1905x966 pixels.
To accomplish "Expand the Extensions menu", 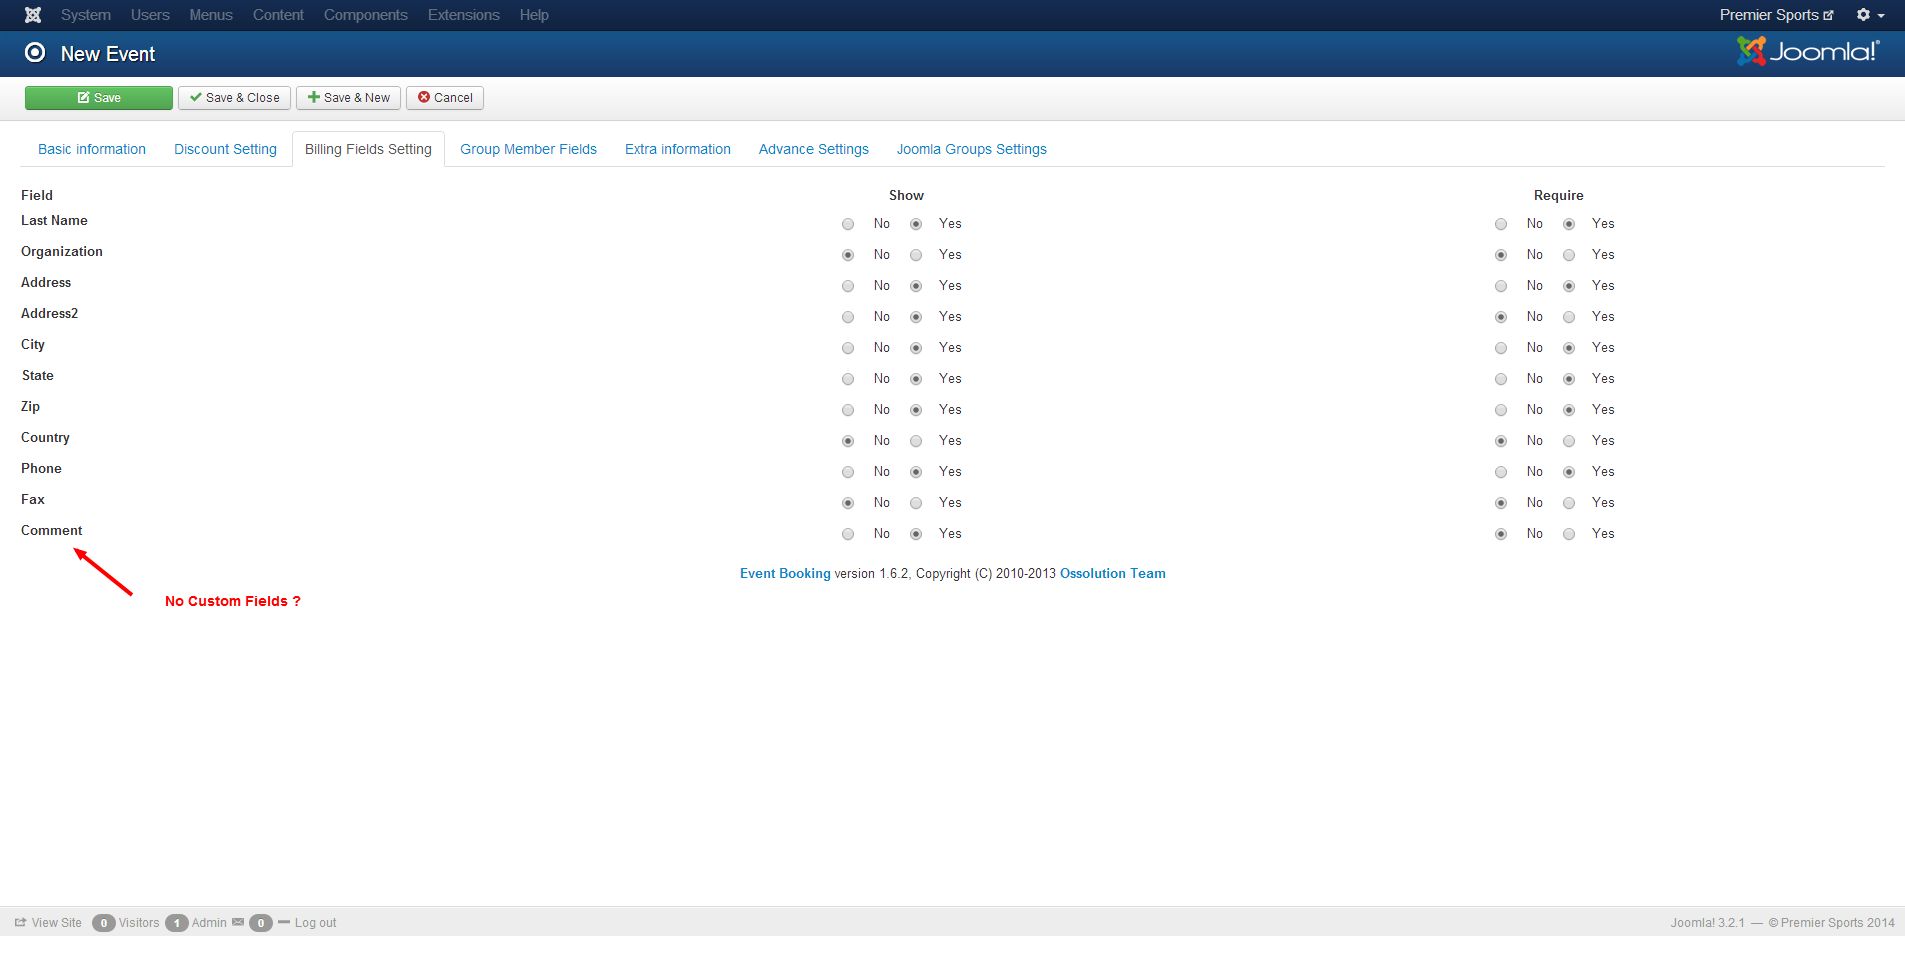I will [463, 15].
